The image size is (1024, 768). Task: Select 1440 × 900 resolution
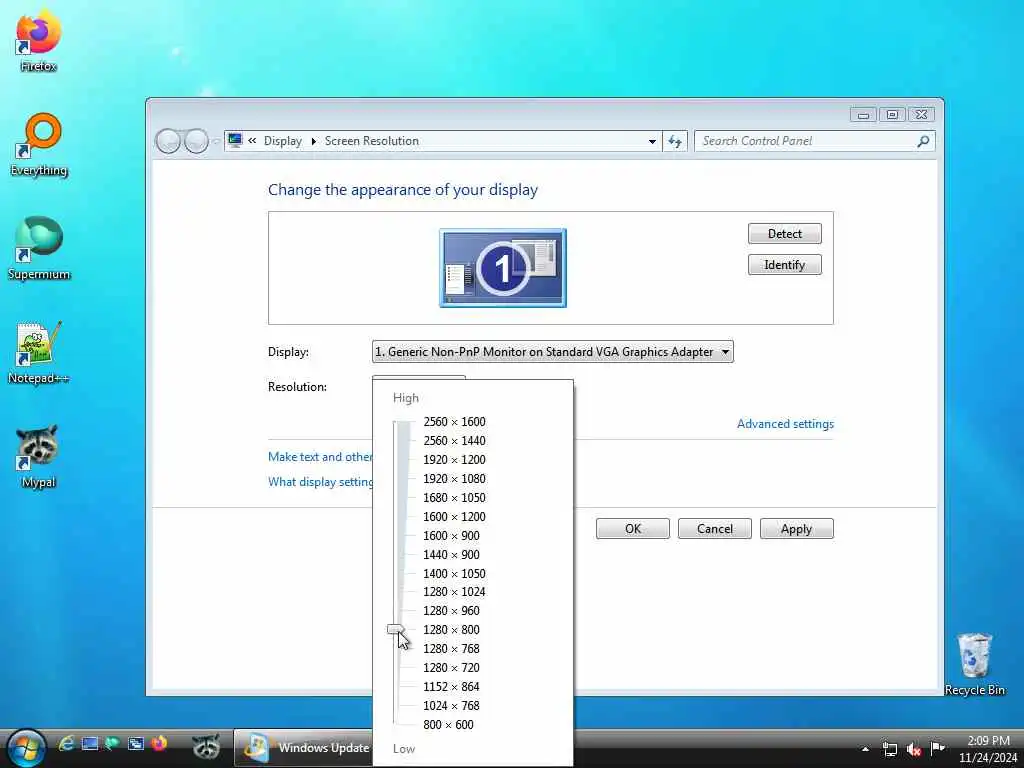click(x=451, y=554)
